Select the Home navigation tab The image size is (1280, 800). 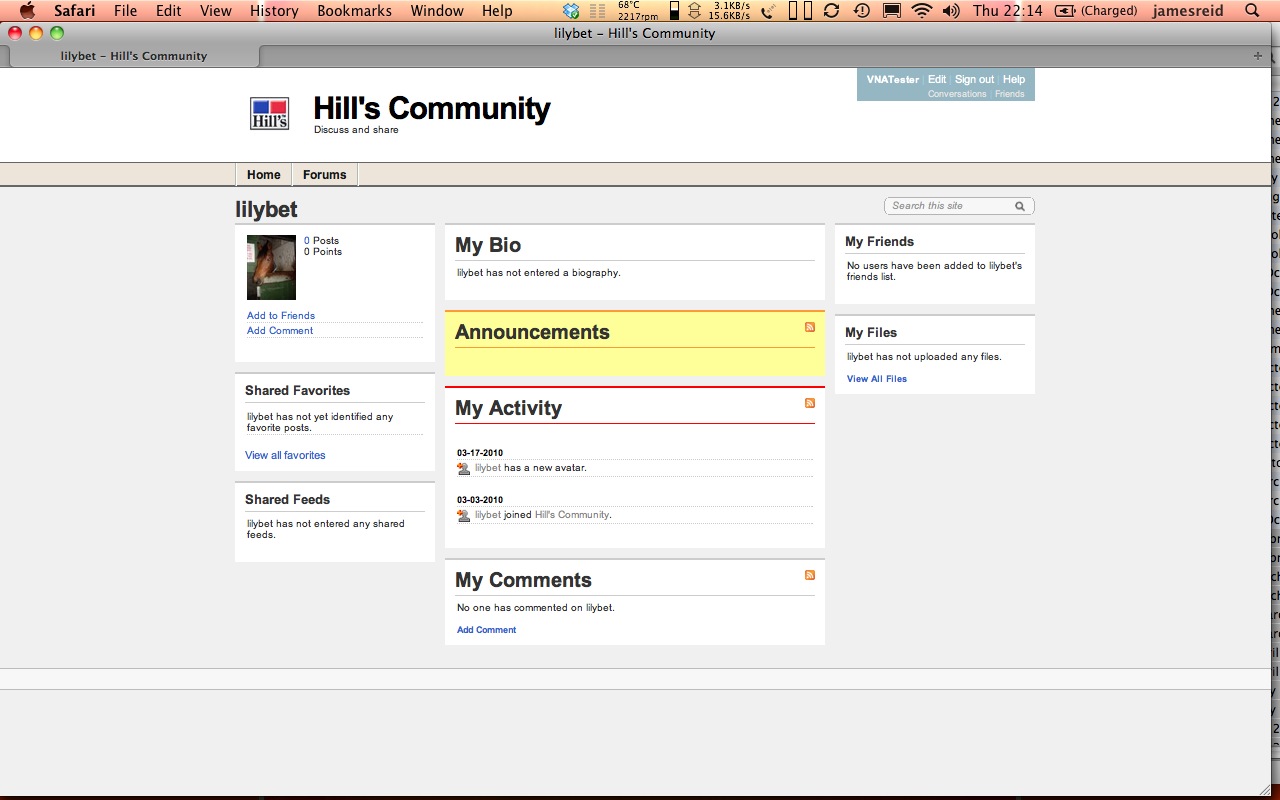pyautogui.click(x=264, y=175)
